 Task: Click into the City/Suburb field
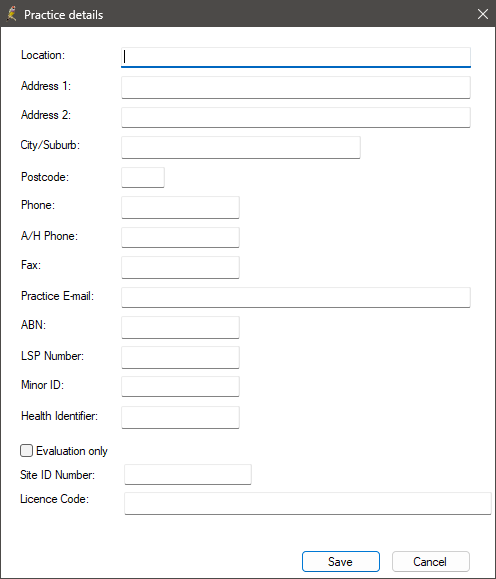pos(241,147)
